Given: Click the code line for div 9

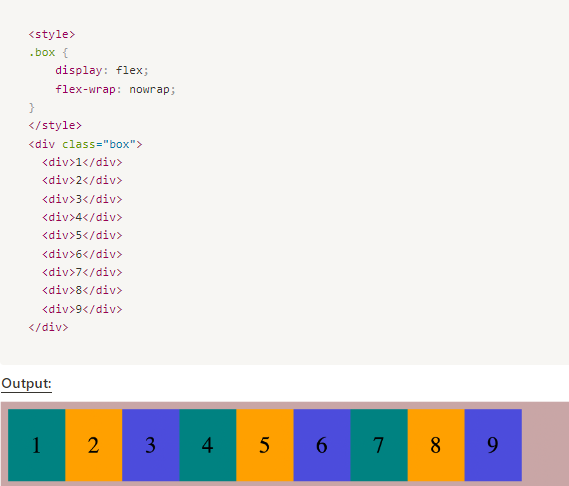Looking at the screenshot, I should tap(82, 309).
